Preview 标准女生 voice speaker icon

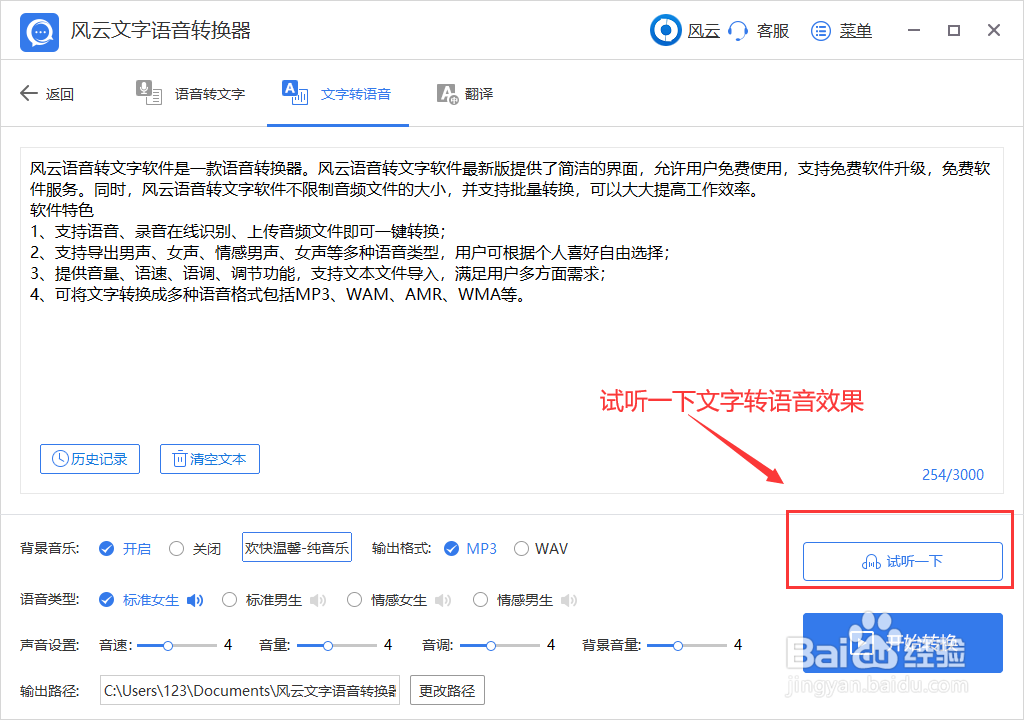click(x=195, y=600)
